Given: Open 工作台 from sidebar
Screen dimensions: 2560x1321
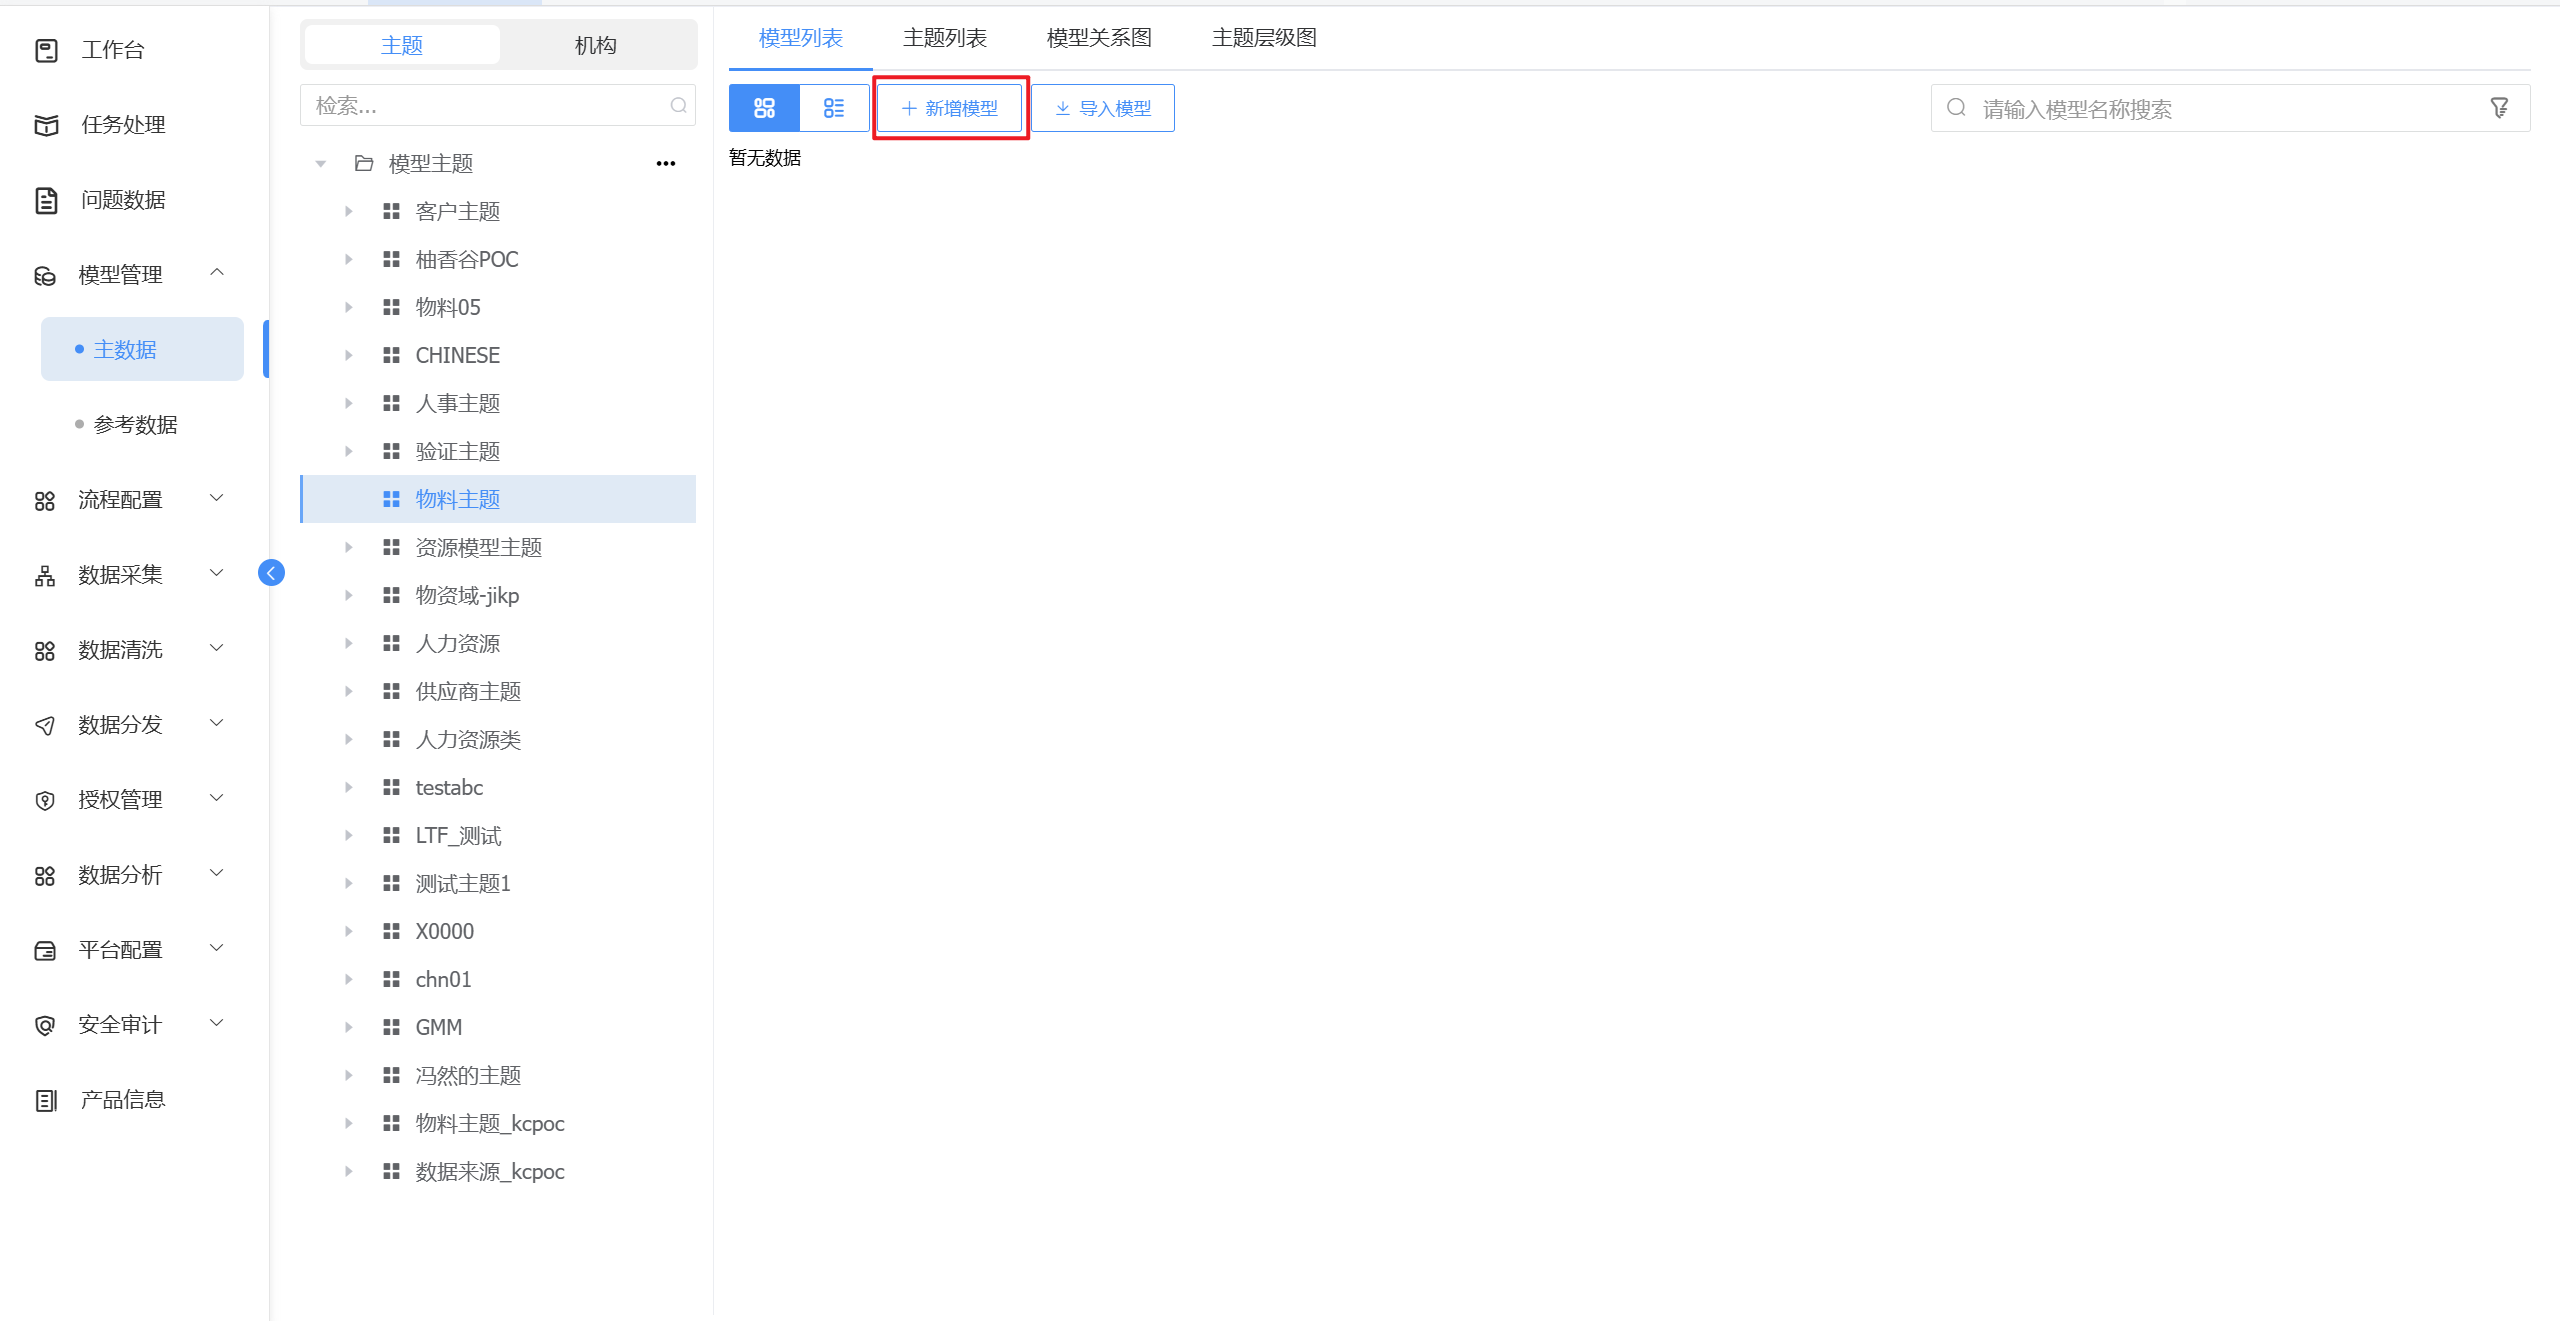Looking at the screenshot, I should click(112, 50).
